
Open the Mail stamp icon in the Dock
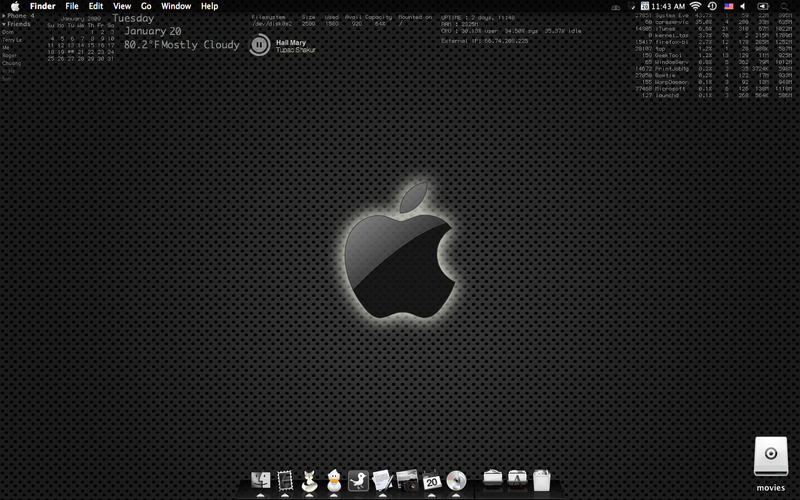(x=285, y=480)
